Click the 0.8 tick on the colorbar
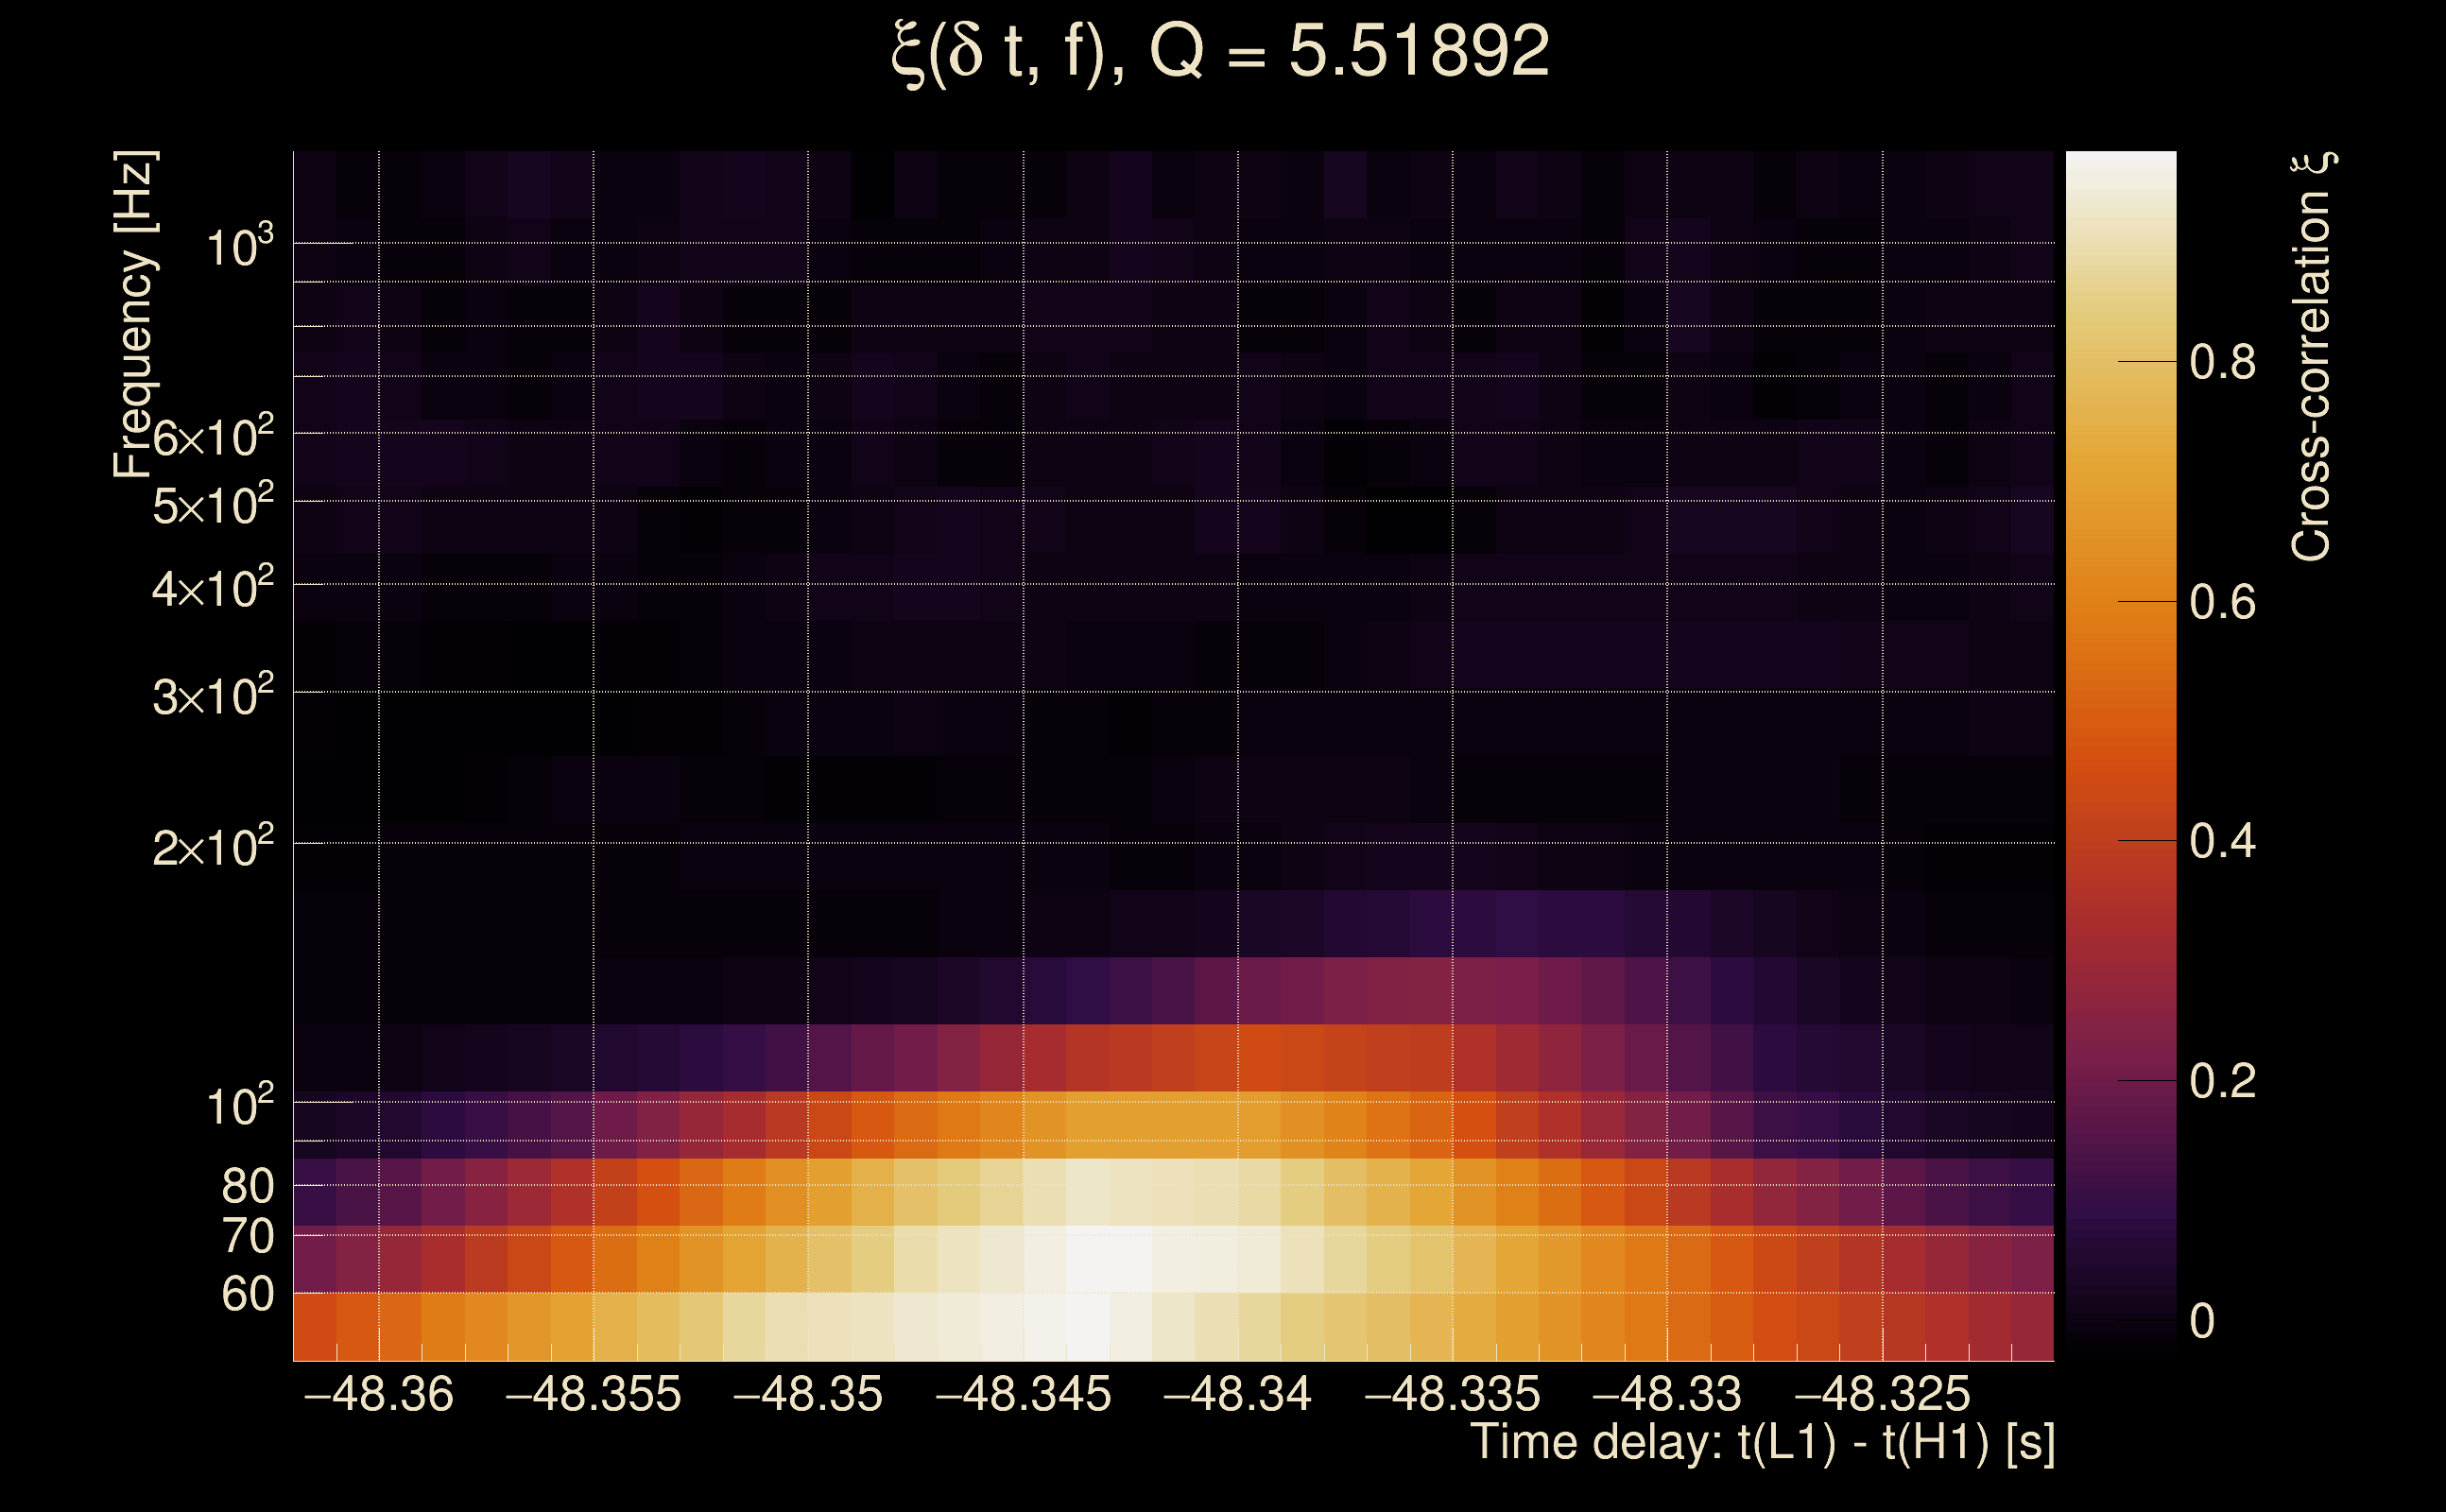2446x1512 pixels. [2221, 362]
